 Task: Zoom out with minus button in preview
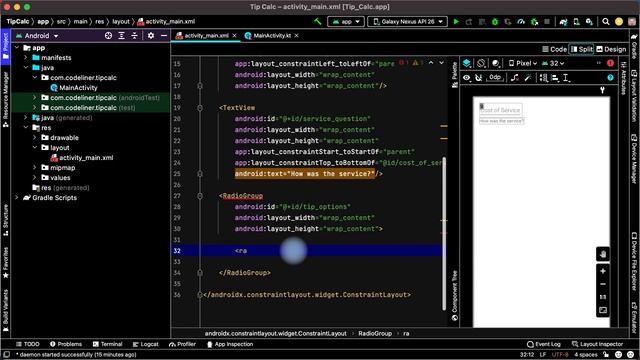coord(603,284)
